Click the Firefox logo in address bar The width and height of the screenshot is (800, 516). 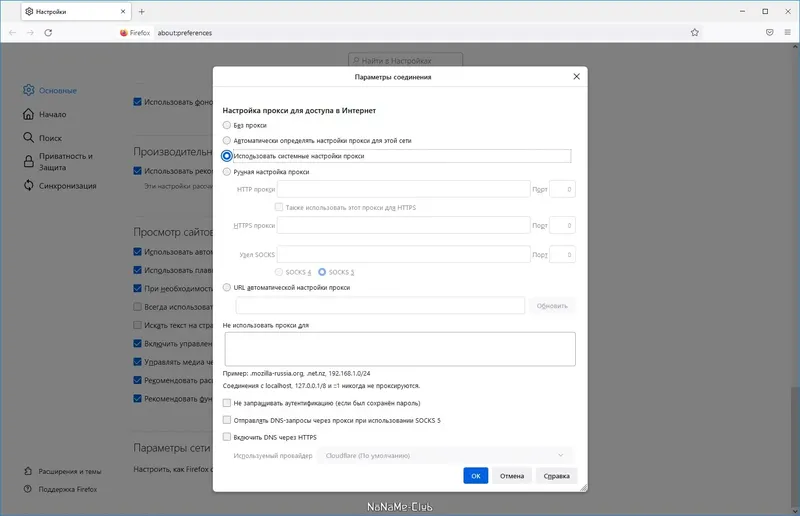[124, 33]
